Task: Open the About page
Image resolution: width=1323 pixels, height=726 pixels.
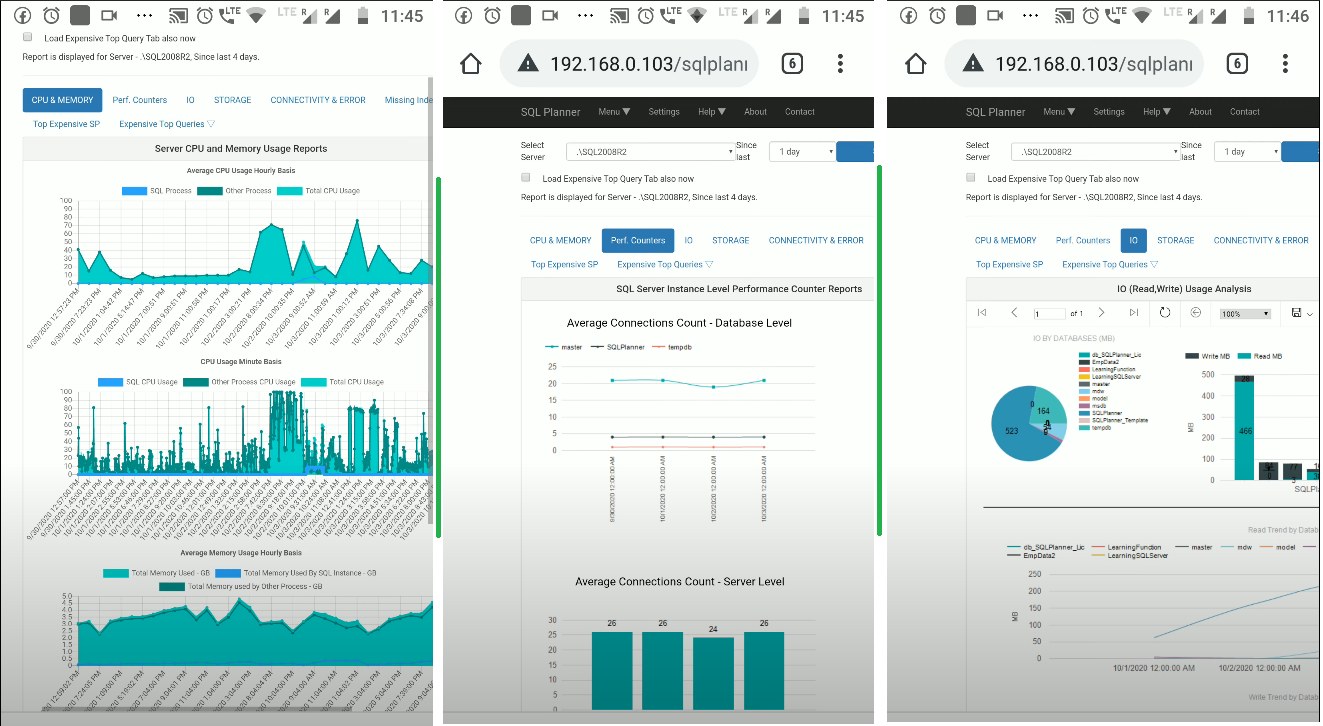Action: point(1200,111)
